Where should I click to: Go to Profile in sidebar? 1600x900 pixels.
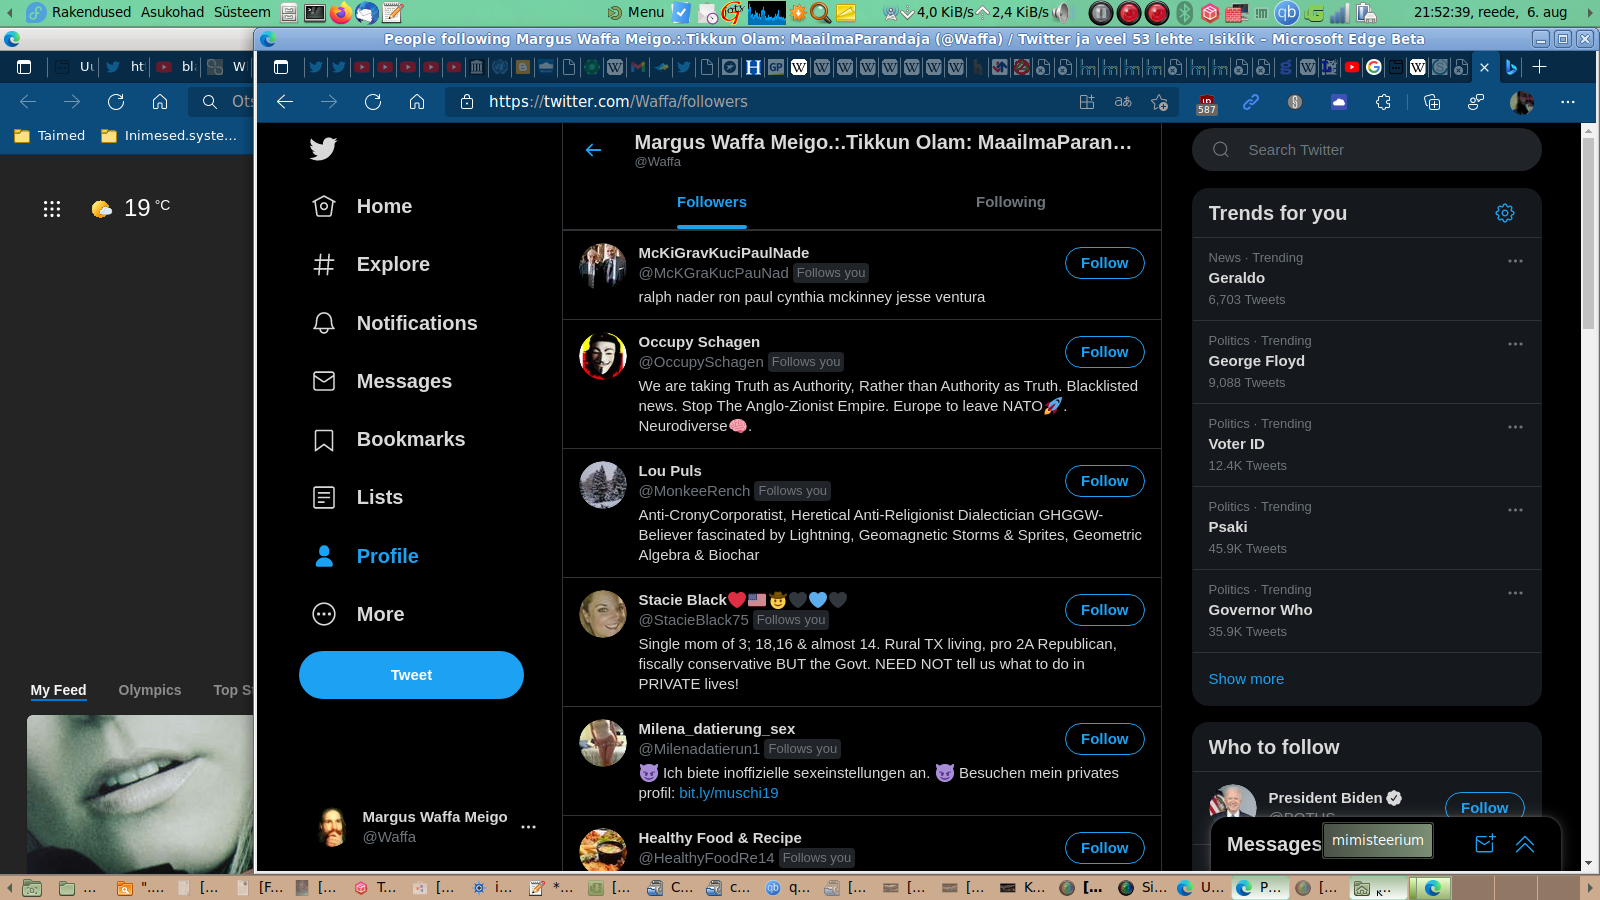pyautogui.click(x=366, y=556)
